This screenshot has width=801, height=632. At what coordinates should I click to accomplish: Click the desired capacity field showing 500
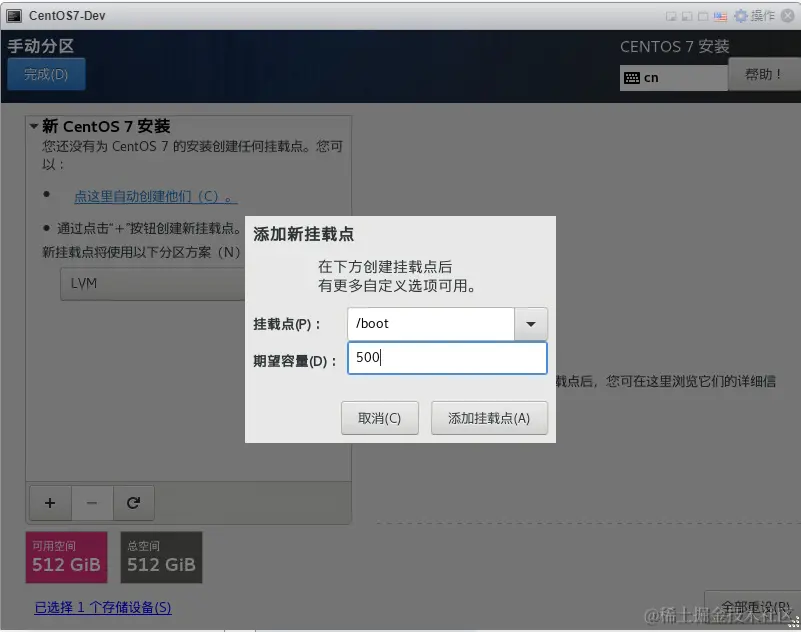(447, 358)
